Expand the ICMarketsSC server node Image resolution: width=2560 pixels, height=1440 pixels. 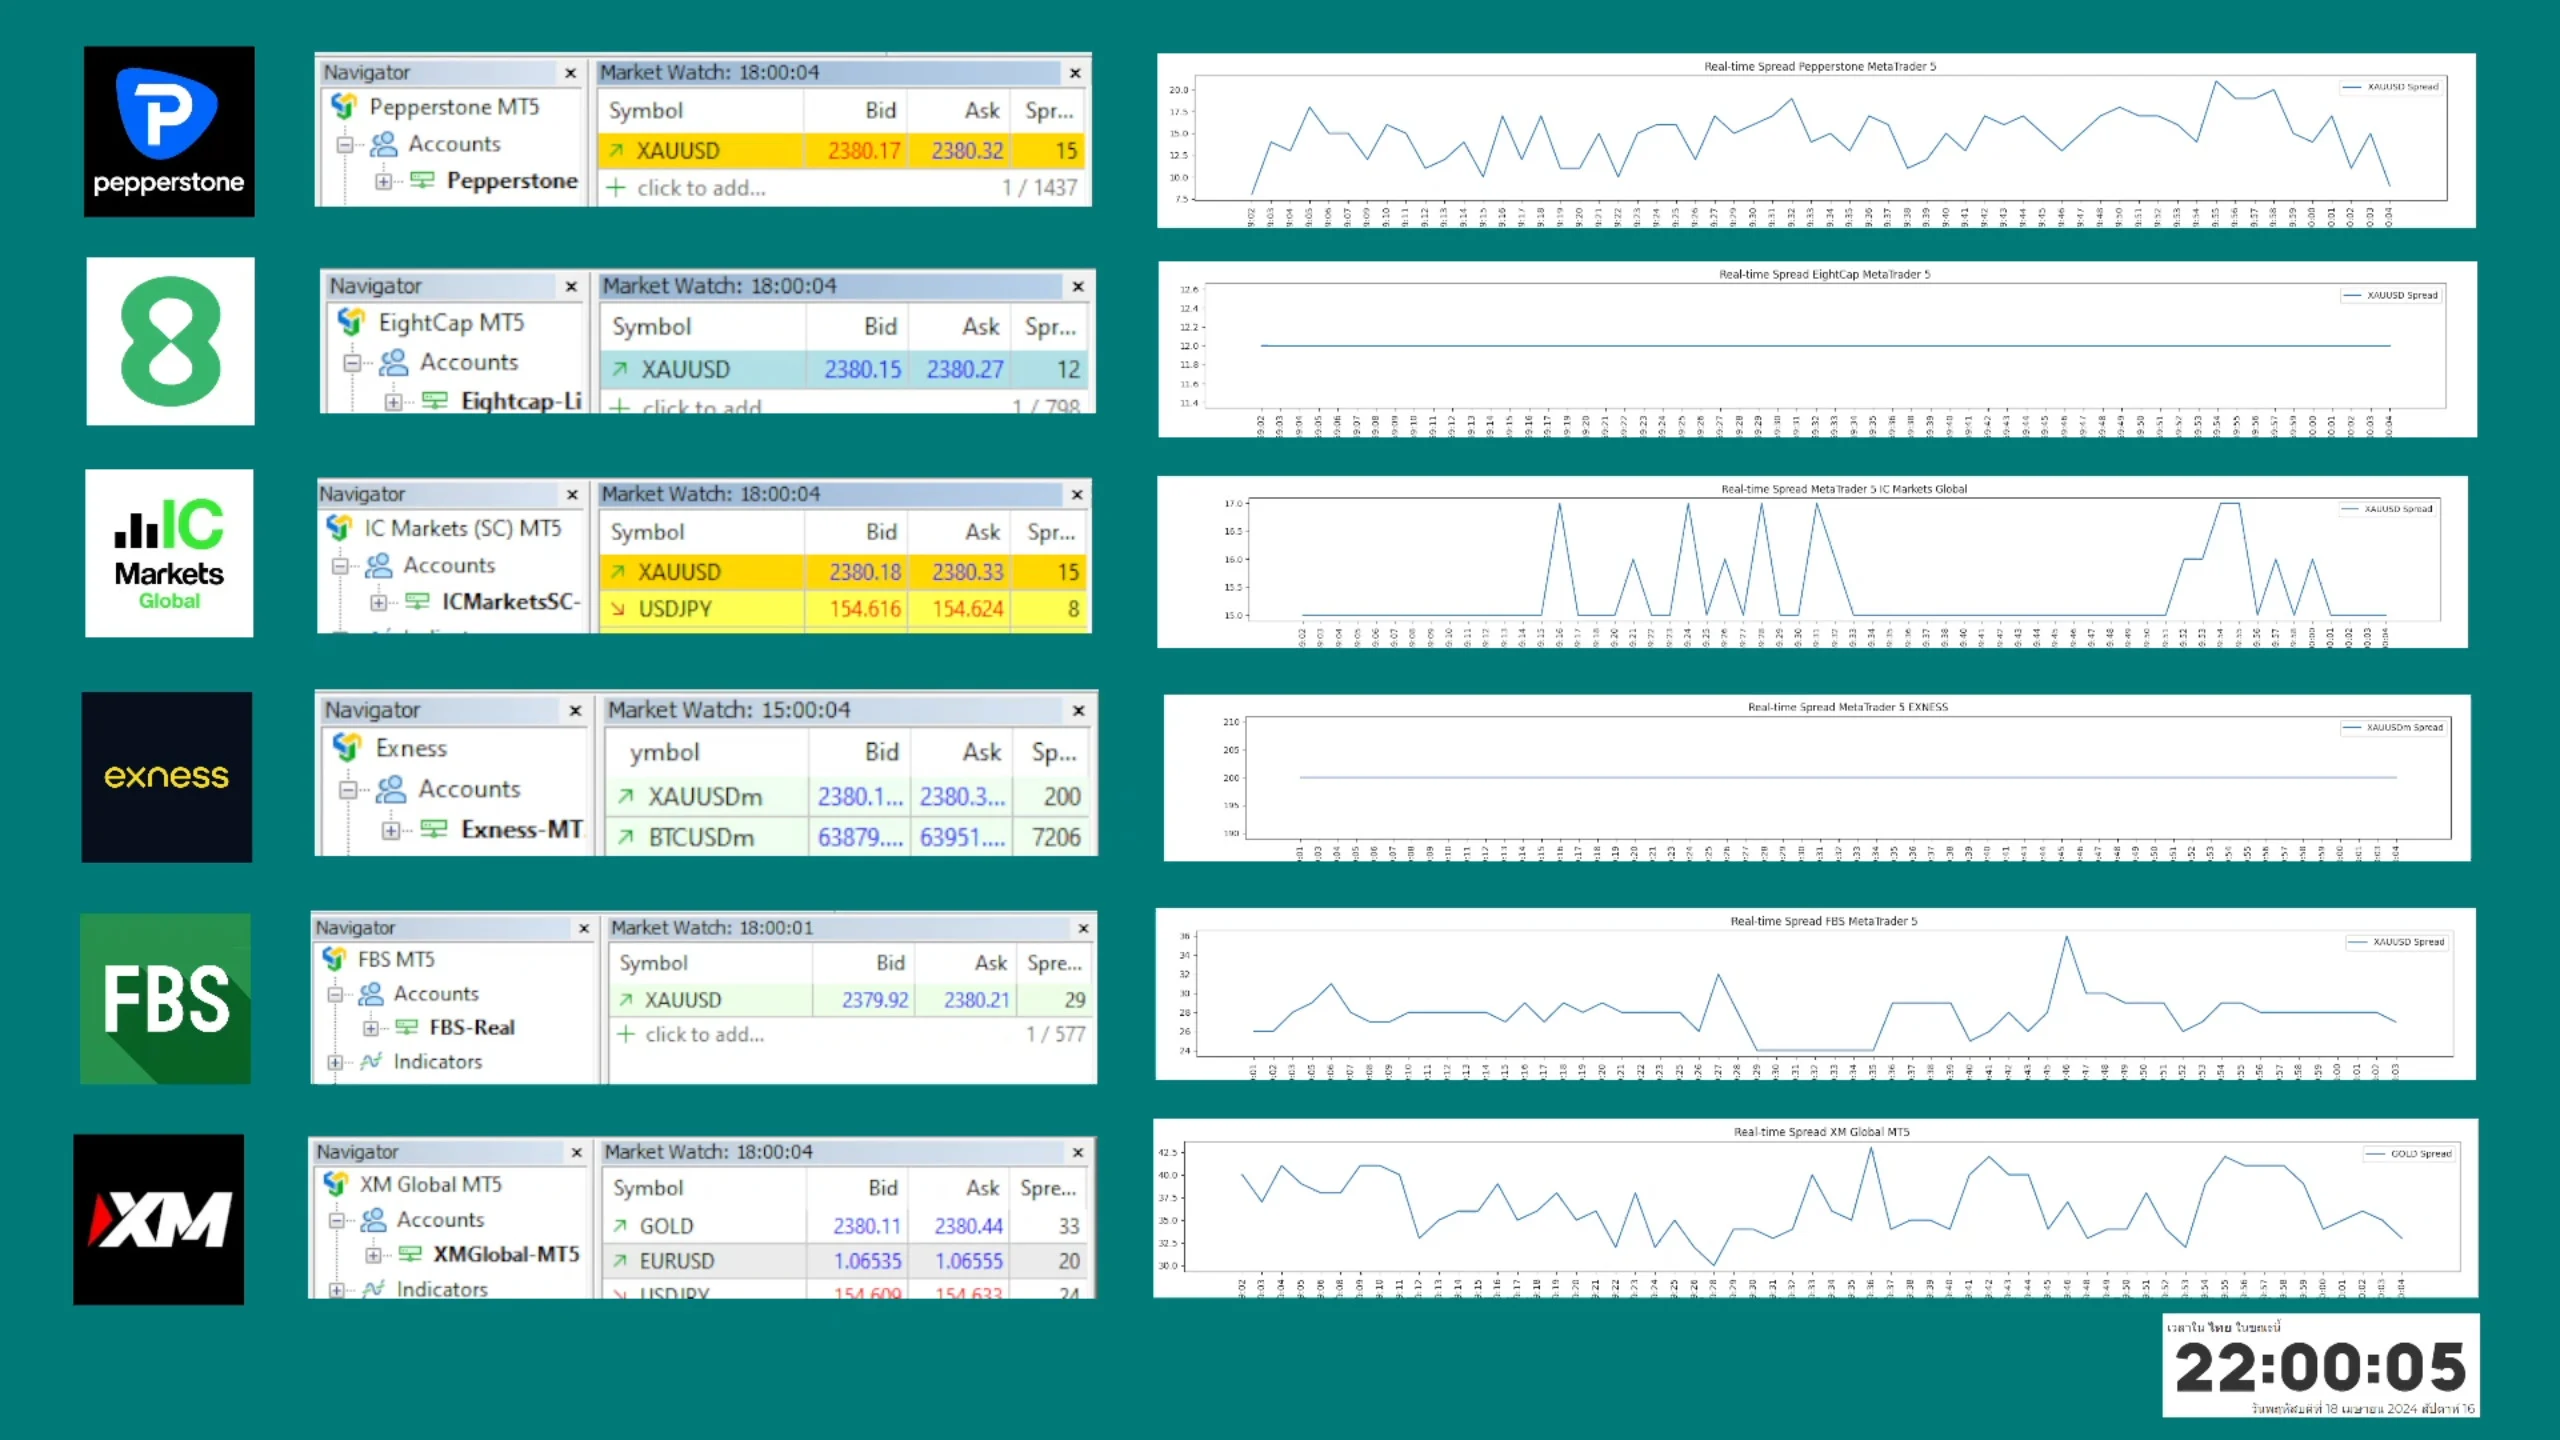[x=378, y=603]
